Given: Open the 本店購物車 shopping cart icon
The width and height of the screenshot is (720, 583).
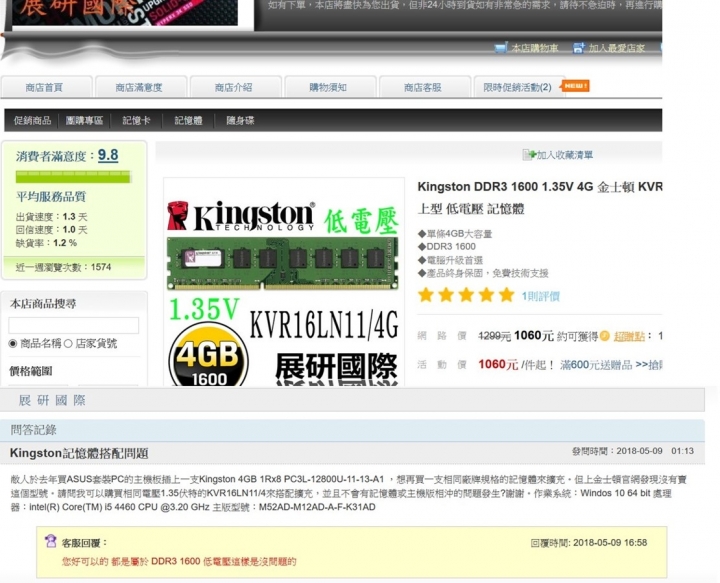Looking at the screenshot, I should 501,48.
